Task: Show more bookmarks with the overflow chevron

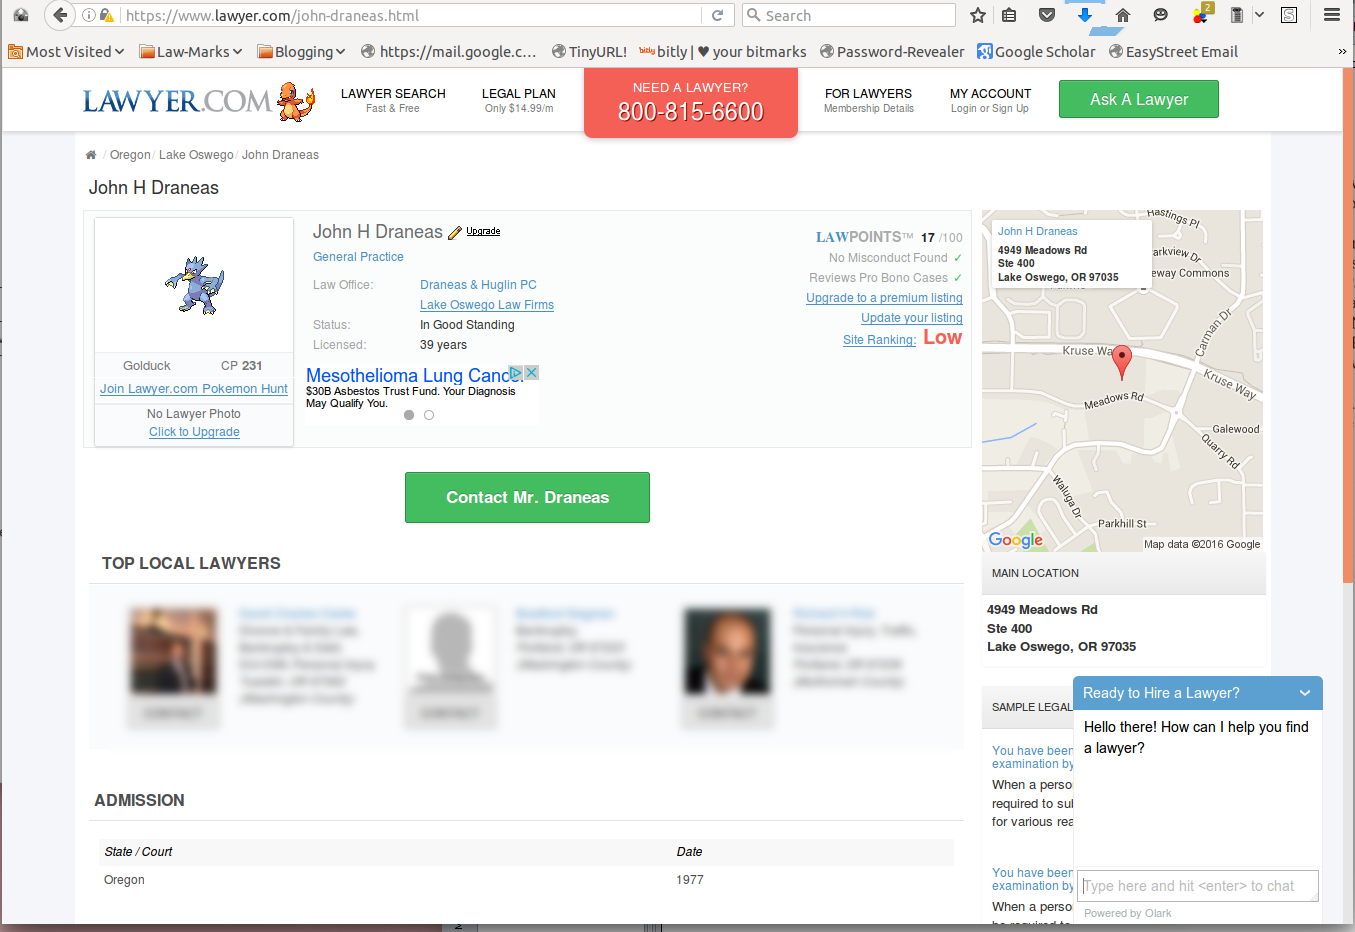Action: pyautogui.click(x=1342, y=52)
